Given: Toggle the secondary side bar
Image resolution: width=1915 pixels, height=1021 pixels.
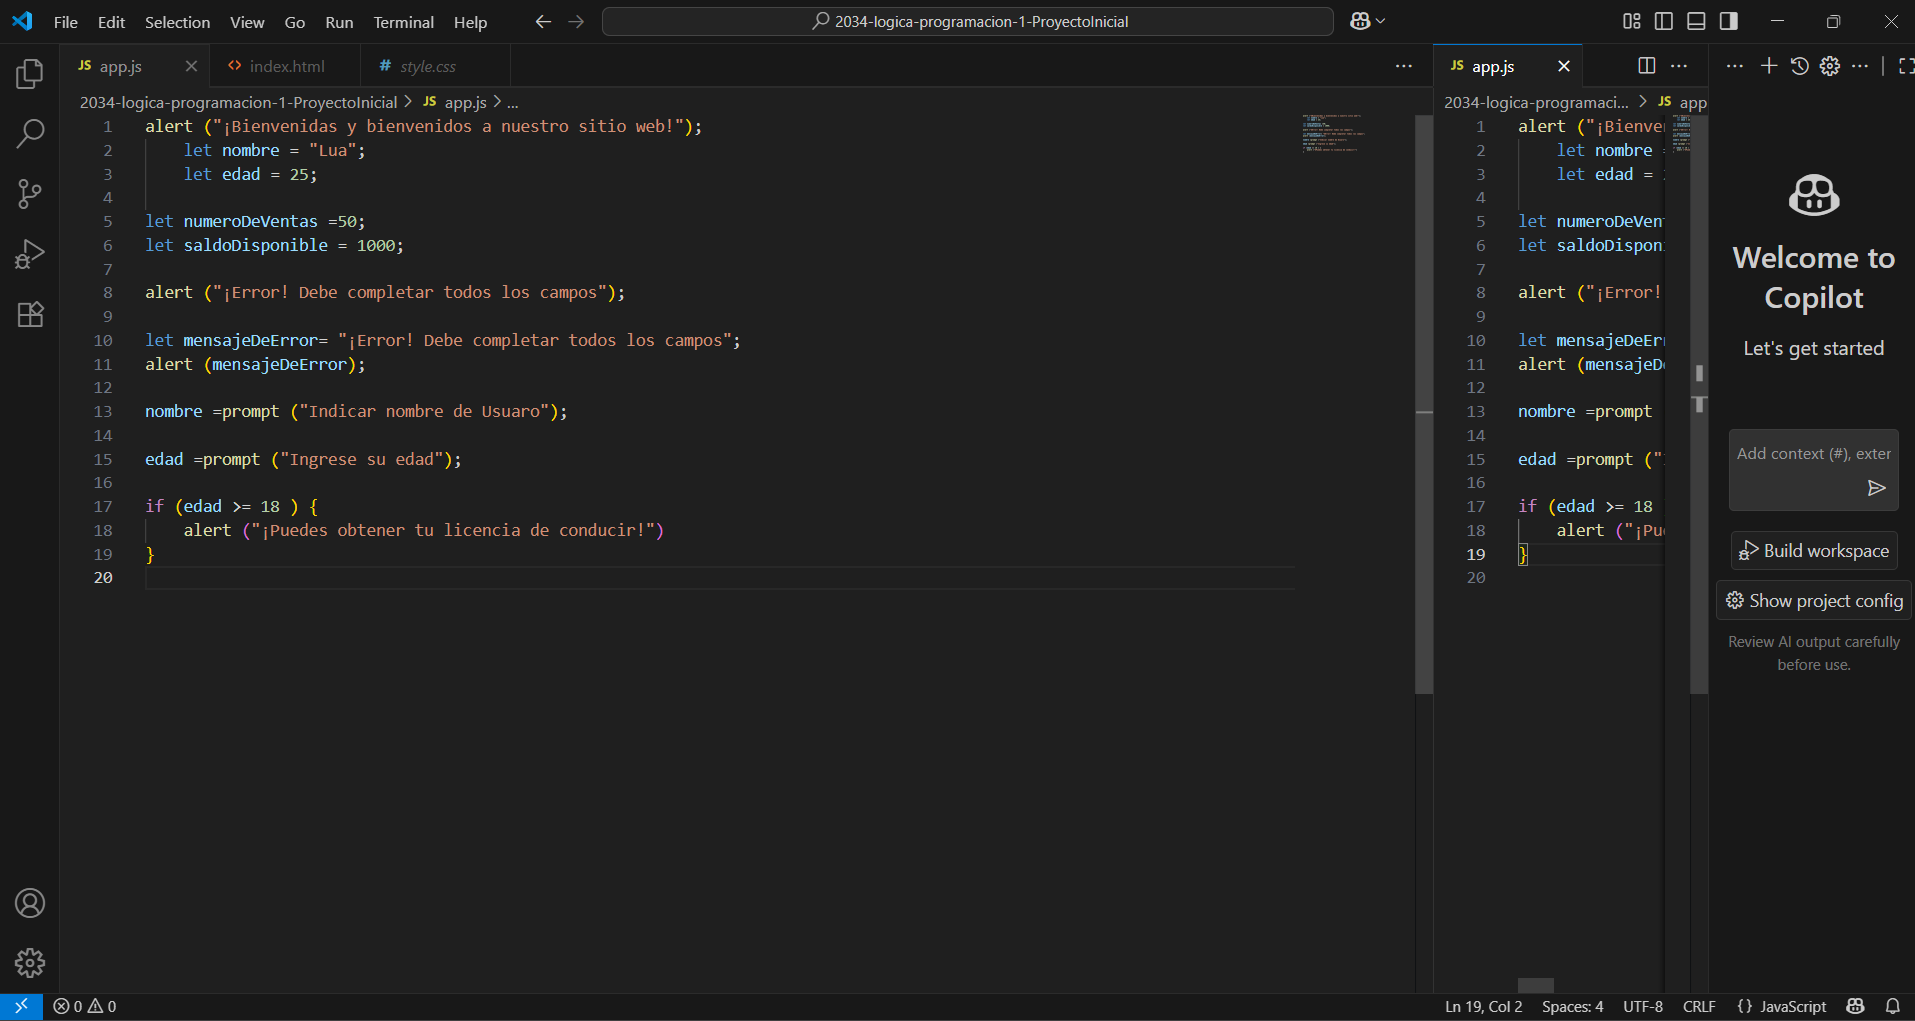Looking at the screenshot, I should point(1728,21).
